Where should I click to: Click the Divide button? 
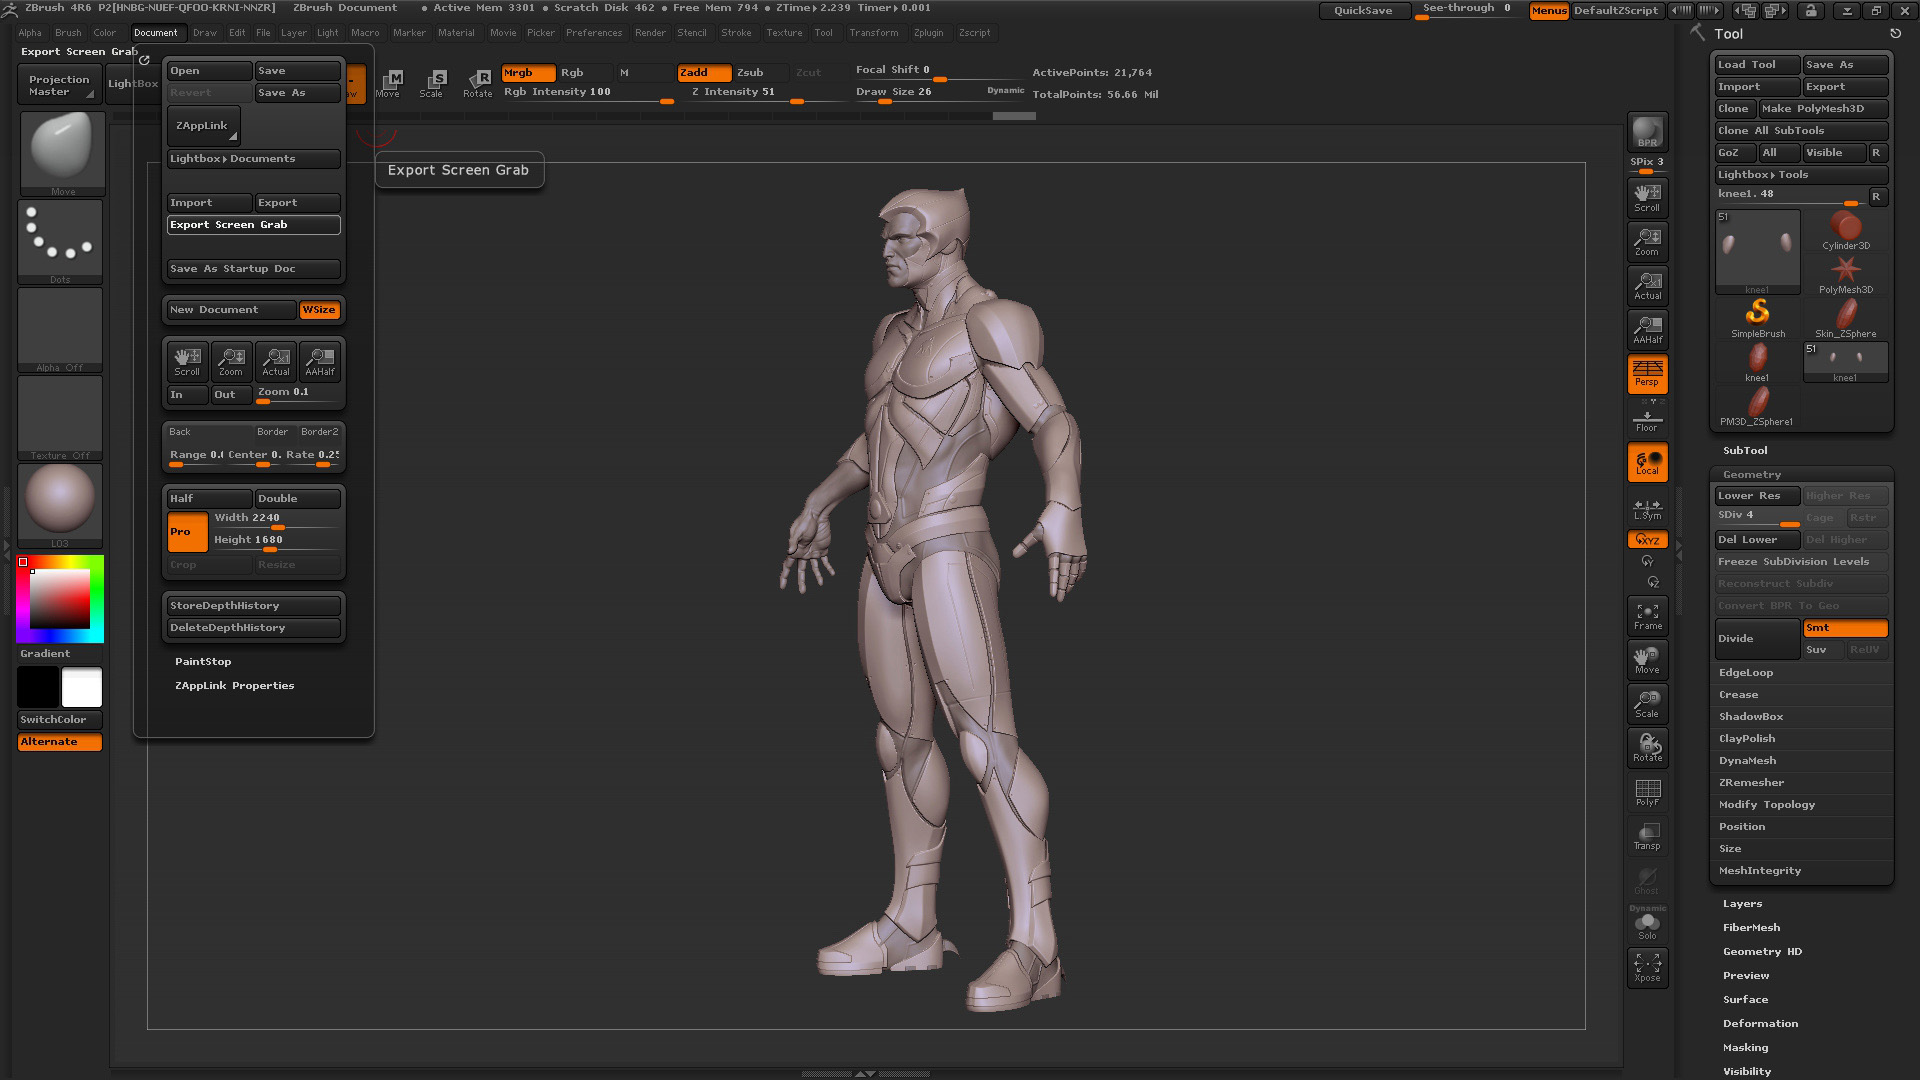pos(1757,639)
